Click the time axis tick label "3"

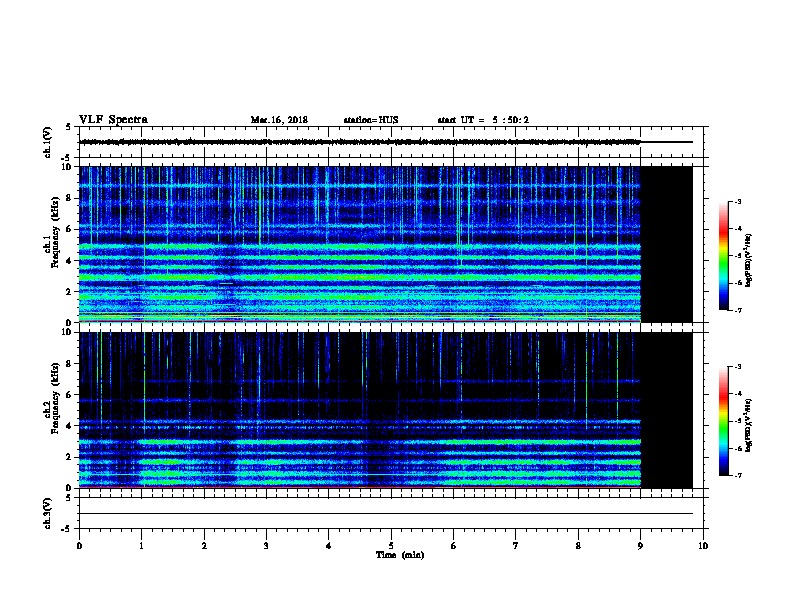(x=266, y=546)
